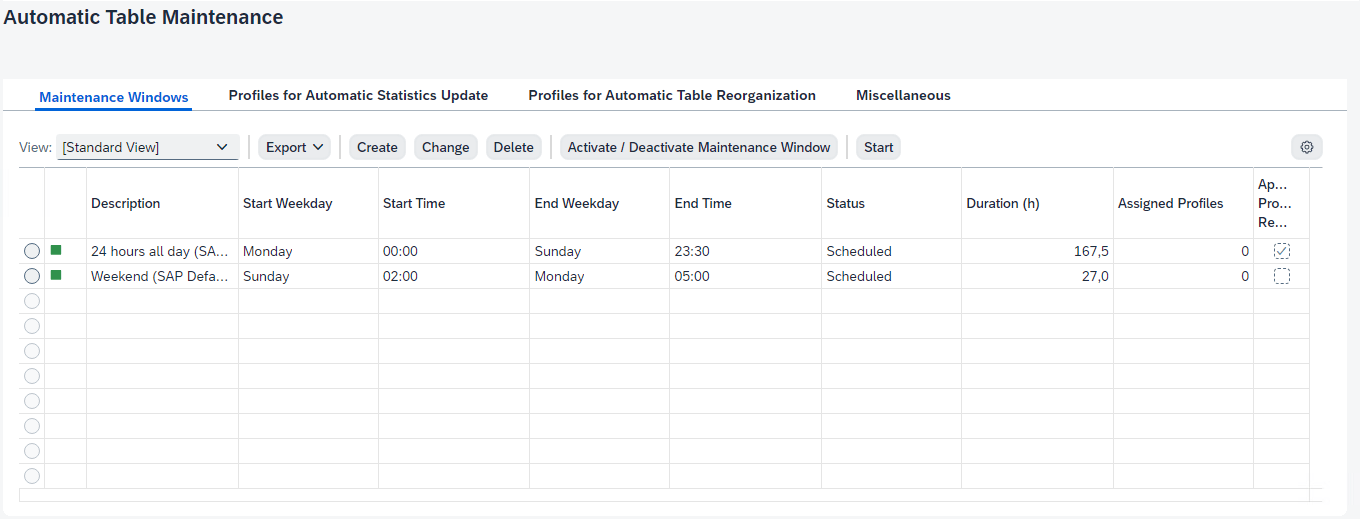This screenshot has height=519, width=1360.
Task: Click the 02:00 start time cell
Action: 454,276
